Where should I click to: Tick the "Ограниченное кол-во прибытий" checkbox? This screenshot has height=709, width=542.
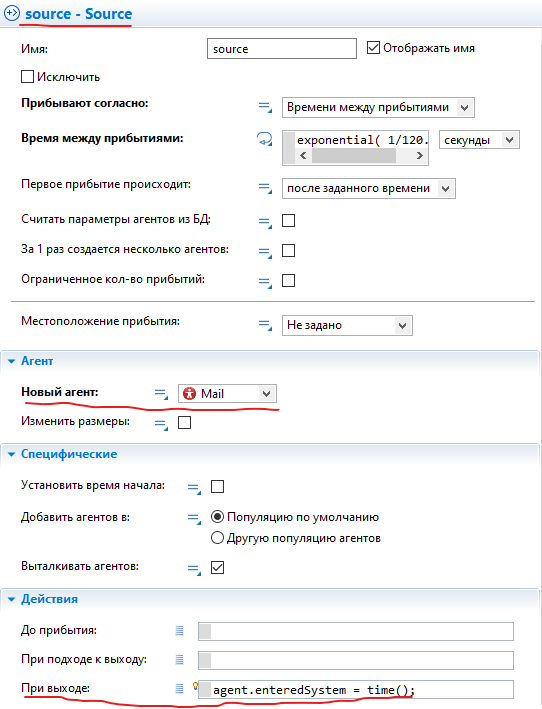point(288,280)
